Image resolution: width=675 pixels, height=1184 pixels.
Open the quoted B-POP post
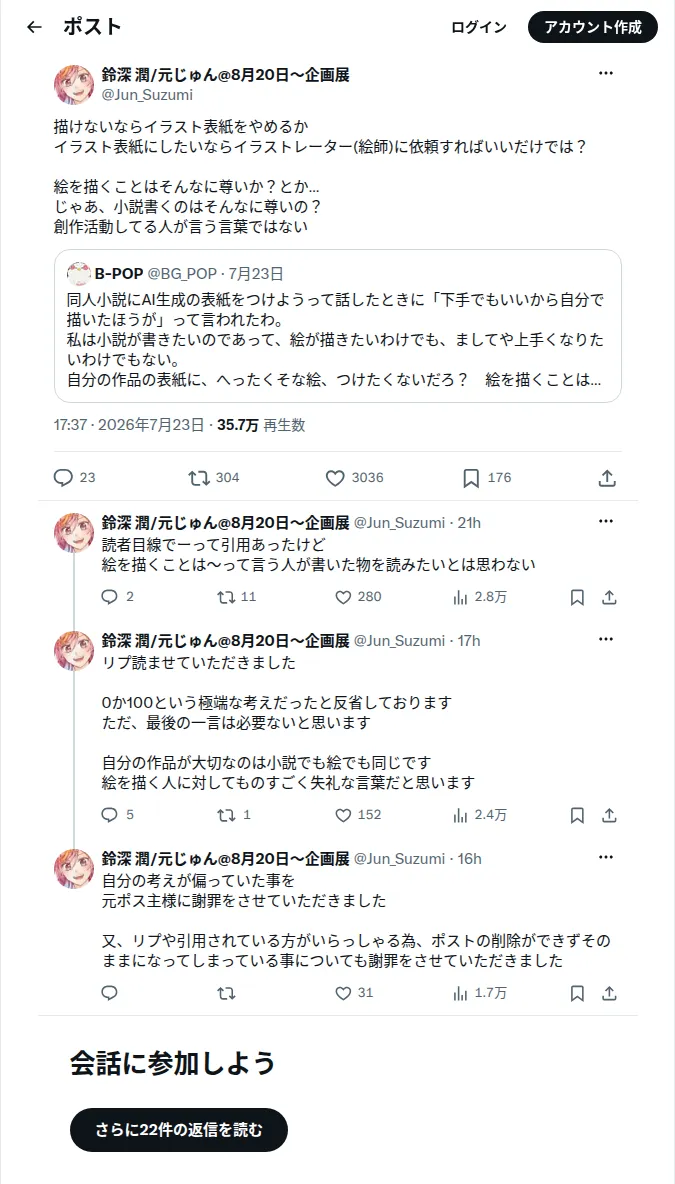pos(338,326)
